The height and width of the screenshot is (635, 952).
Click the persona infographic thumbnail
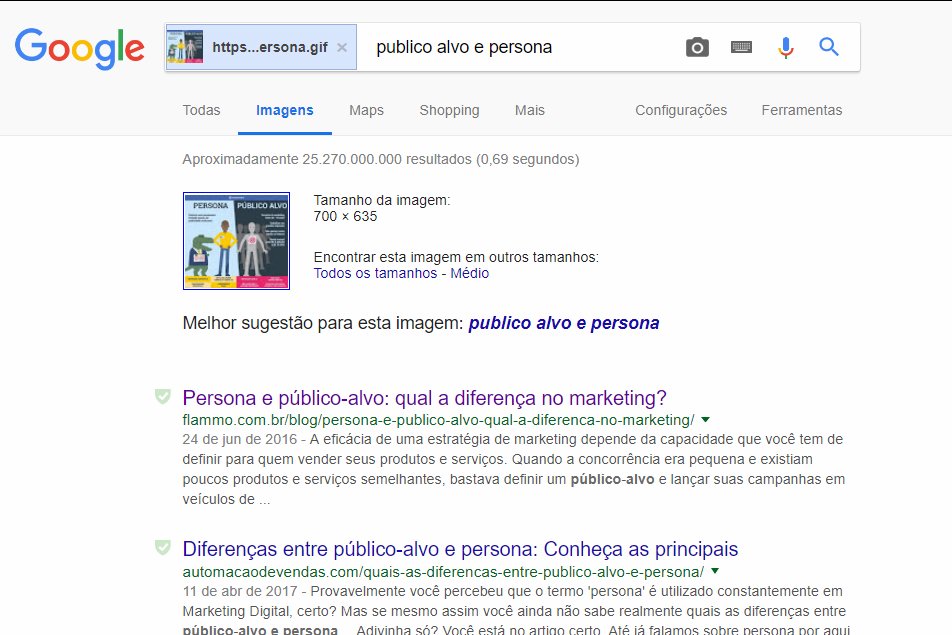[x=236, y=241]
